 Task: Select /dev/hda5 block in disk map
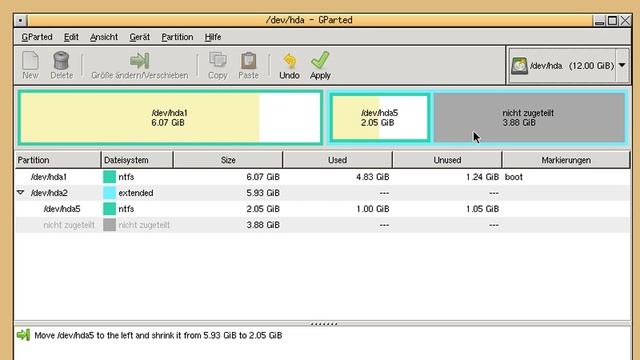380,118
